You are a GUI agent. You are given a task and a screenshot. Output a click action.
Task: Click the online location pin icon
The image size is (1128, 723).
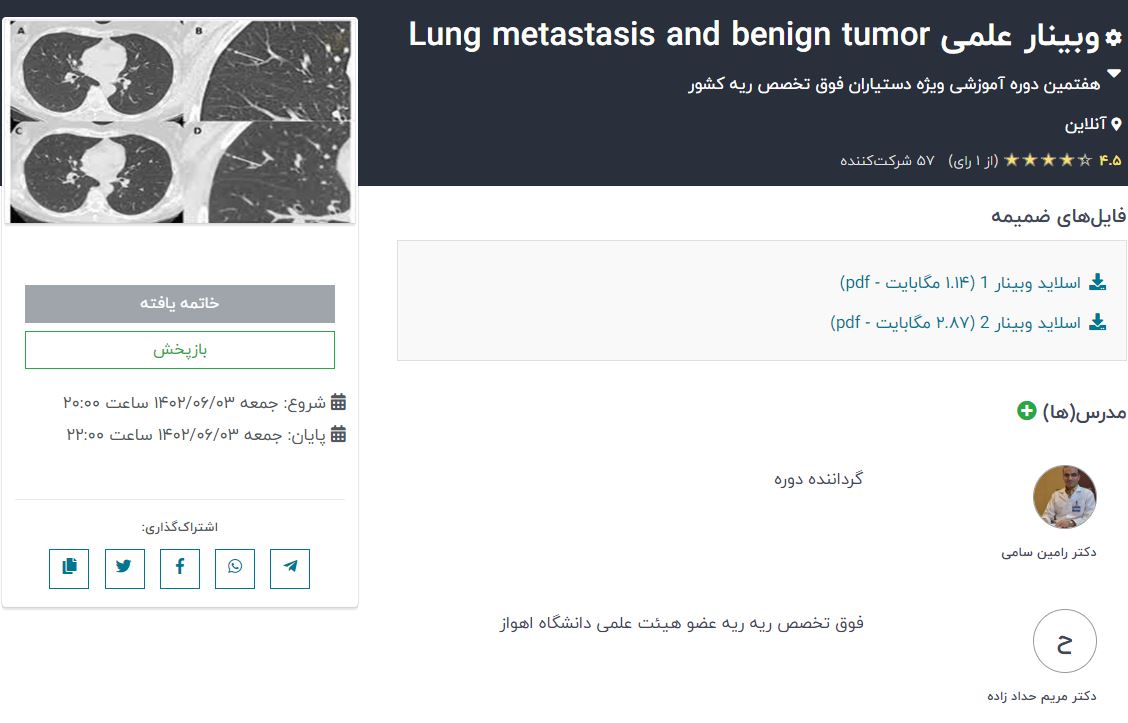point(1117,125)
